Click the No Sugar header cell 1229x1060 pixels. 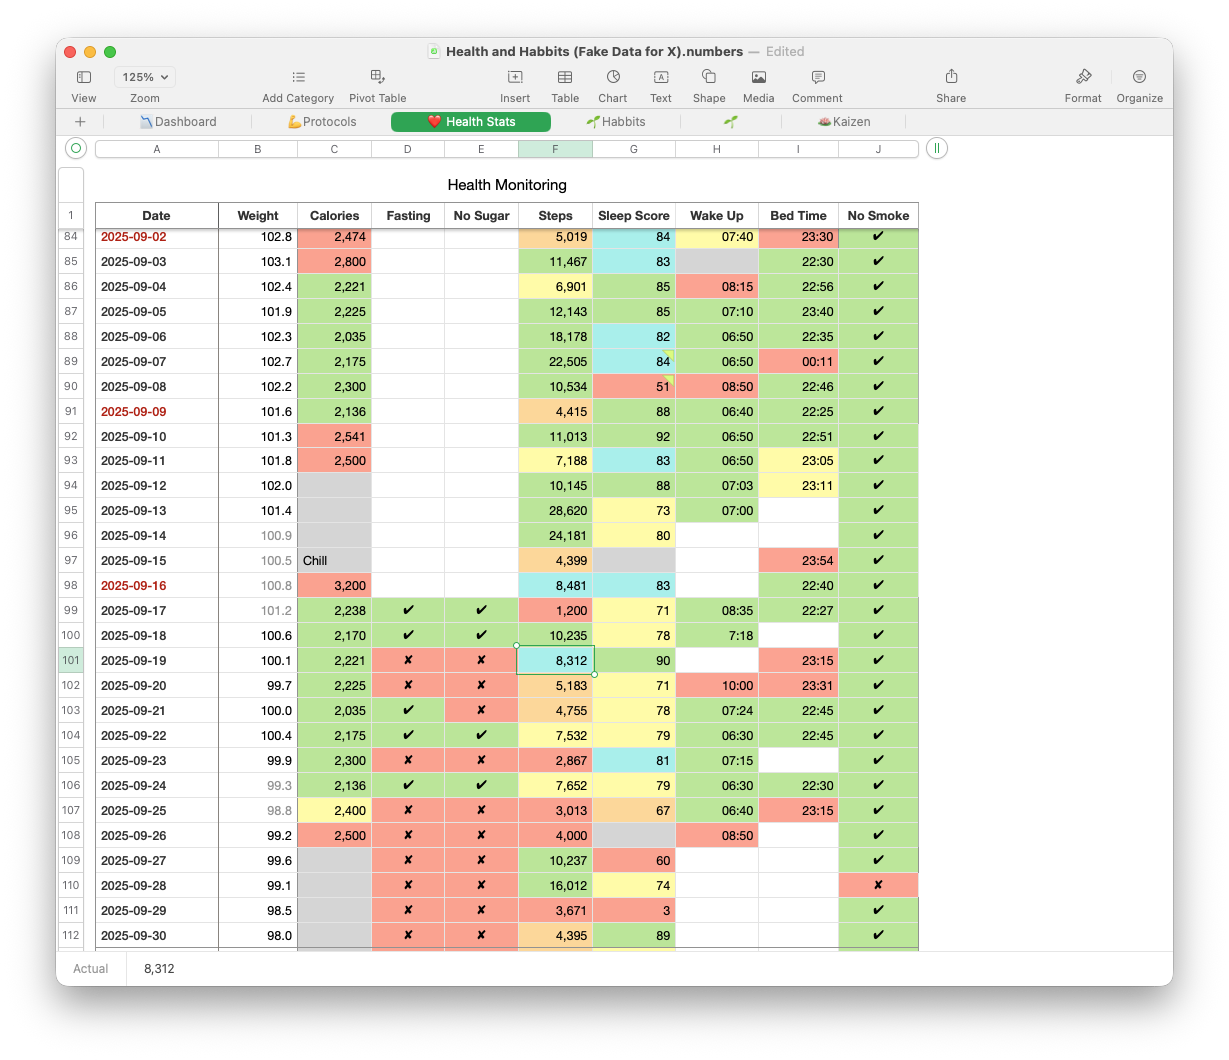481,215
